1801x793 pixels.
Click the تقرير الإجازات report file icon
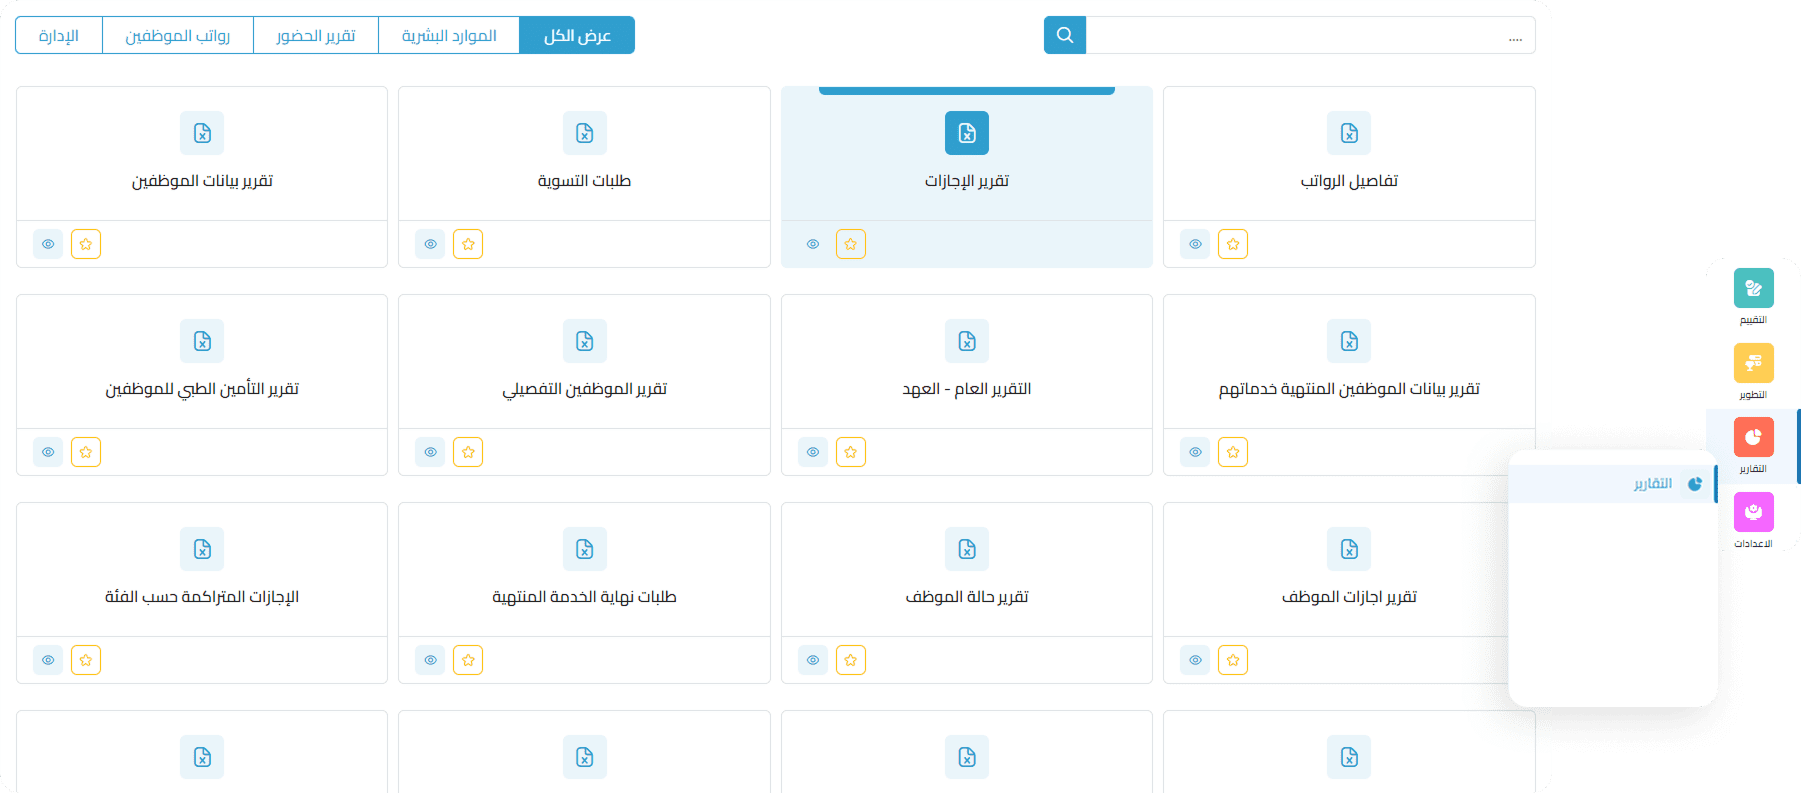[966, 133]
